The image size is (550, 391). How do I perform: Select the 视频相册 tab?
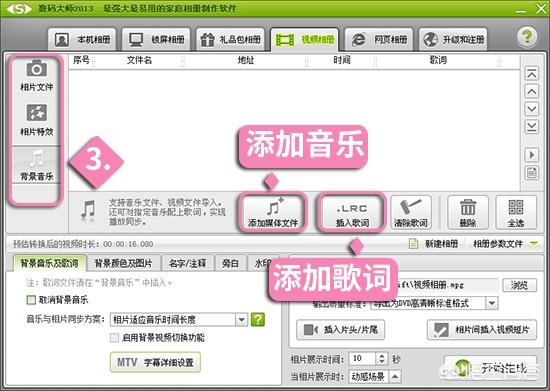pyautogui.click(x=304, y=39)
